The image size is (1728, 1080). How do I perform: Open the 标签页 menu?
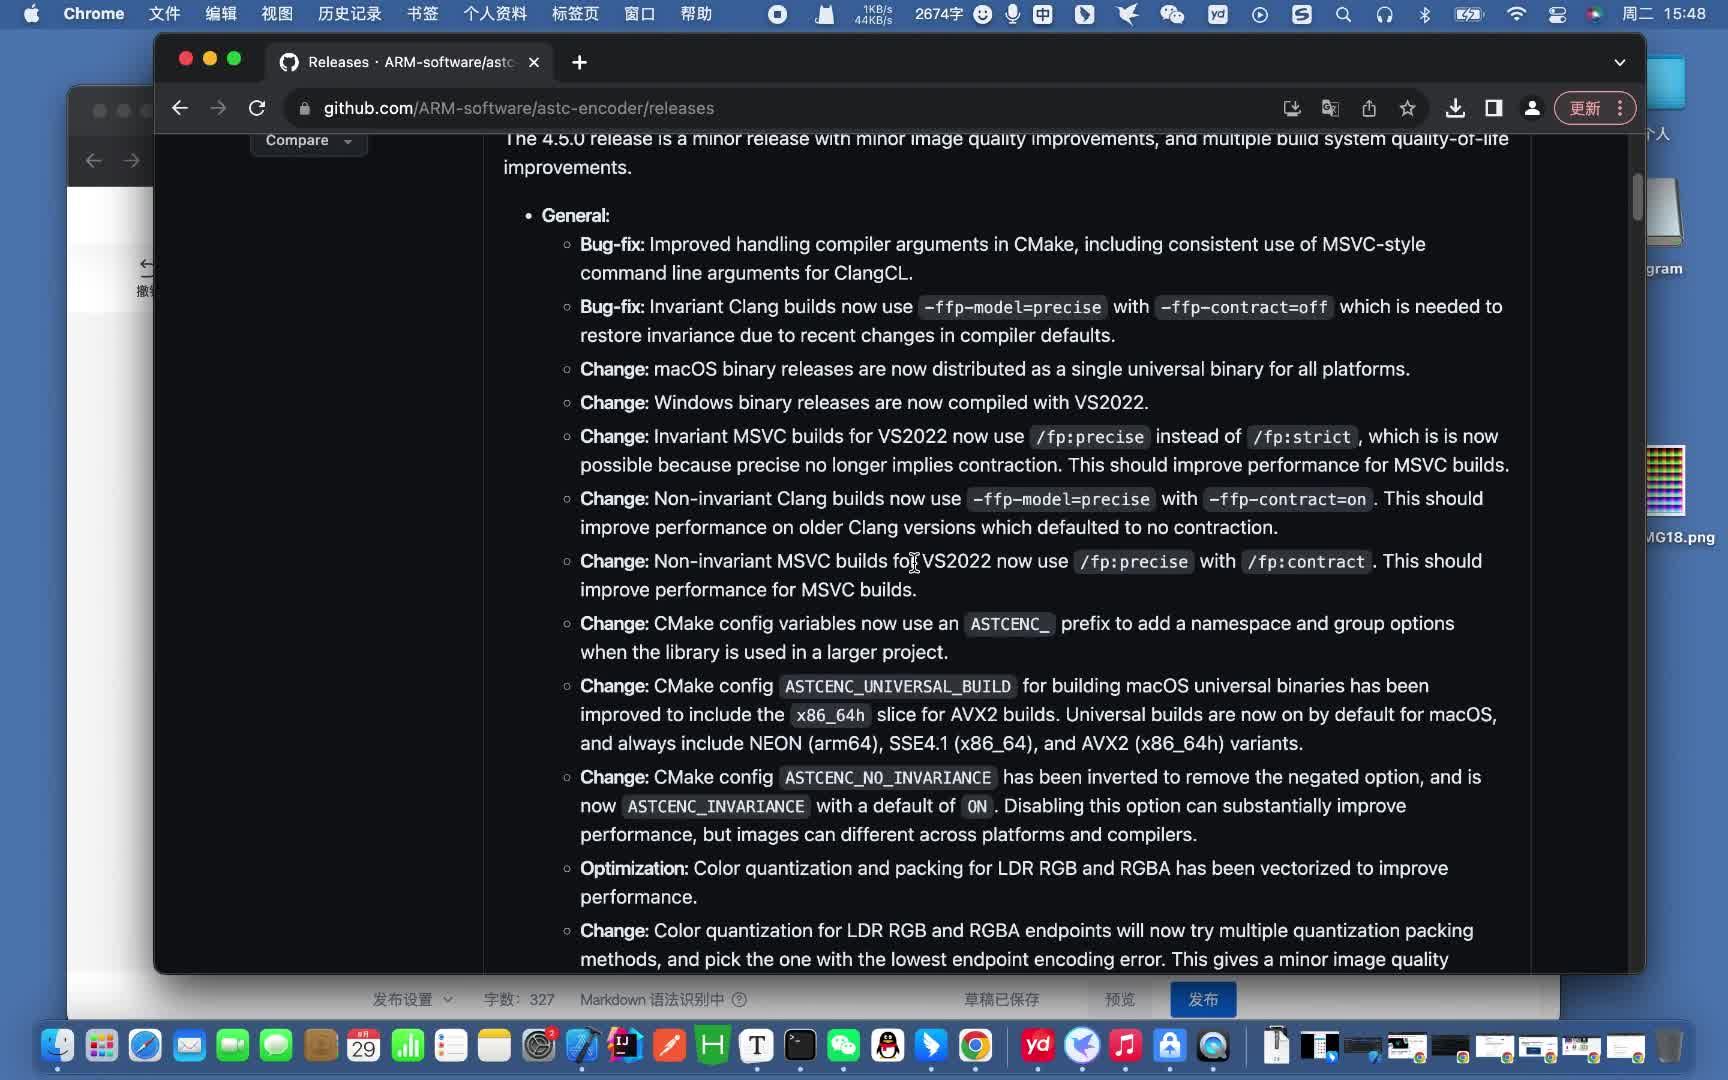pos(575,14)
